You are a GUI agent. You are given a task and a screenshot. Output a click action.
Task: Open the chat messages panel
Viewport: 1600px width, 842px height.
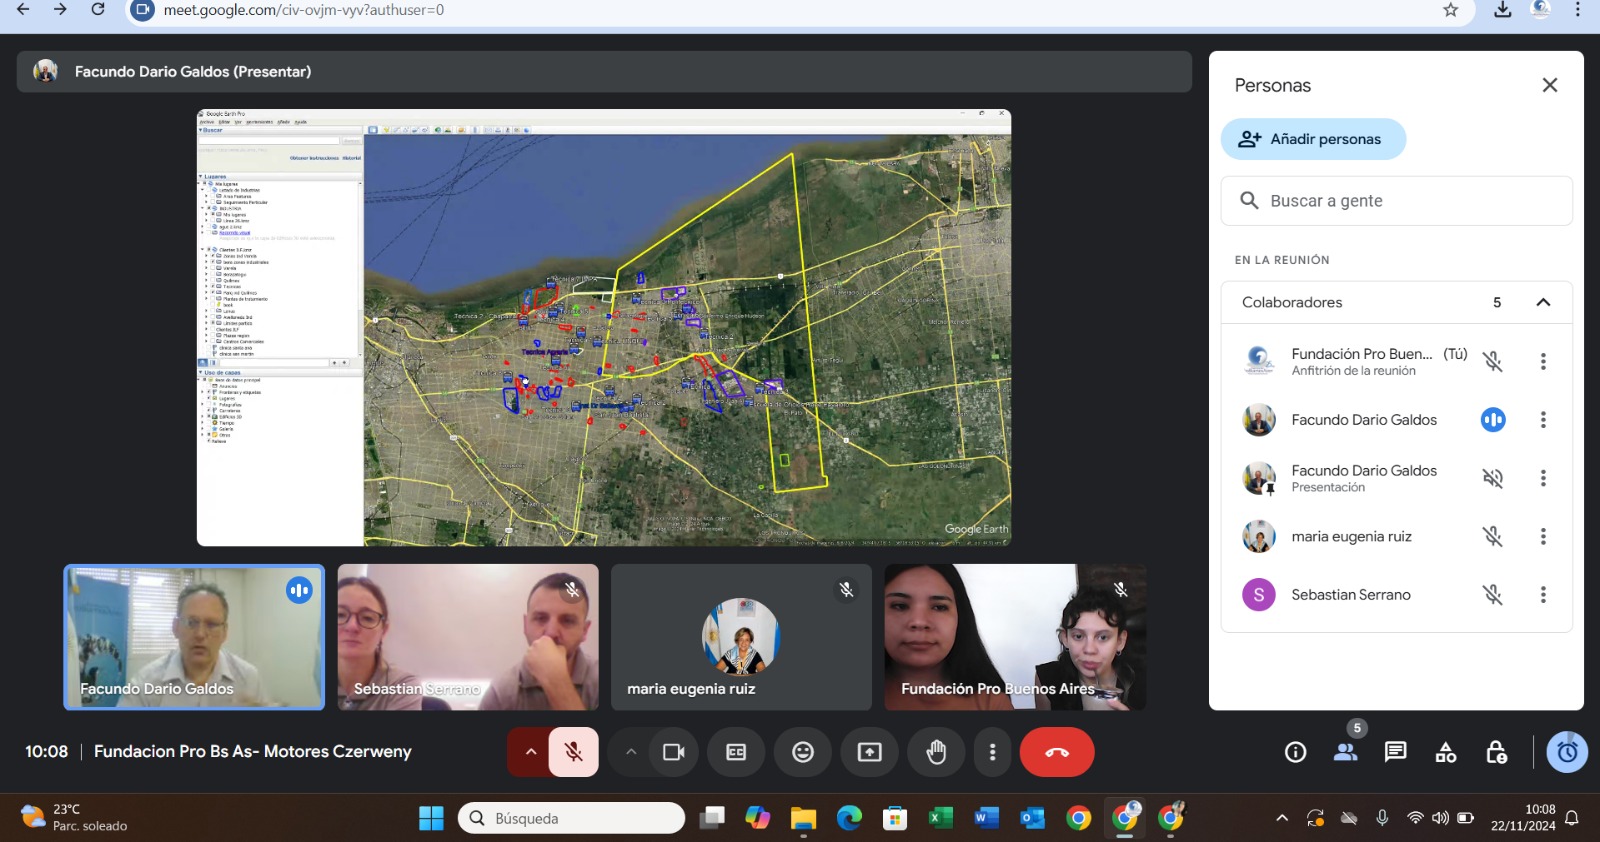pyautogui.click(x=1395, y=752)
